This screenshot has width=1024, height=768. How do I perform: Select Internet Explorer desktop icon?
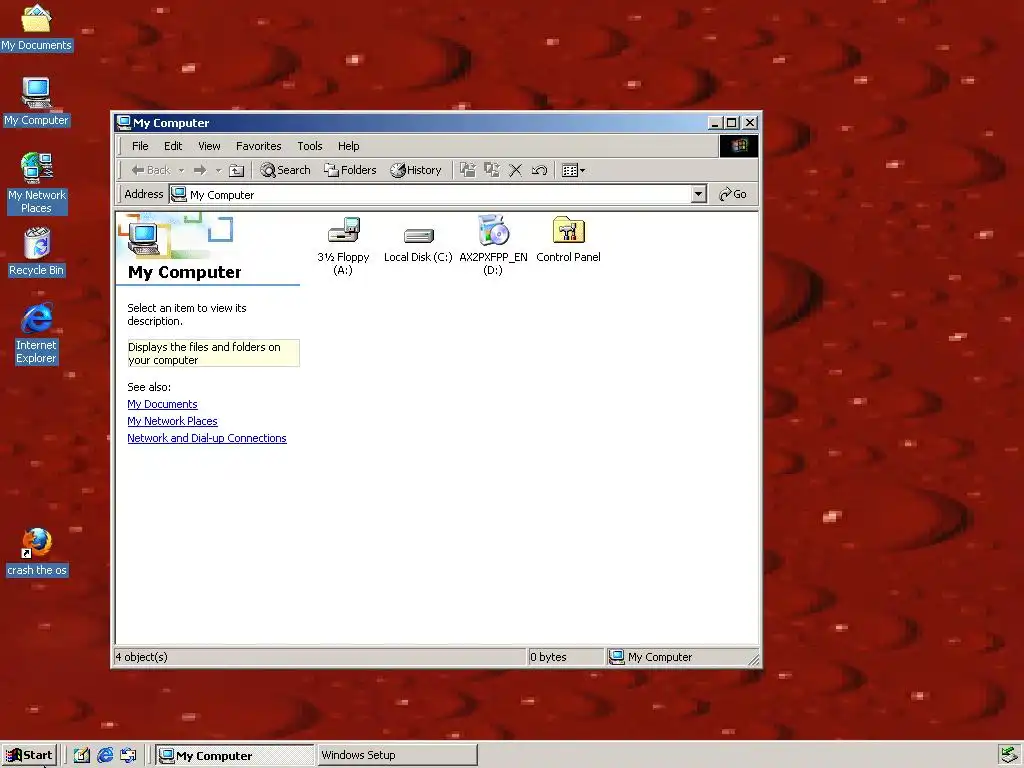pyautogui.click(x=37, y=333)
